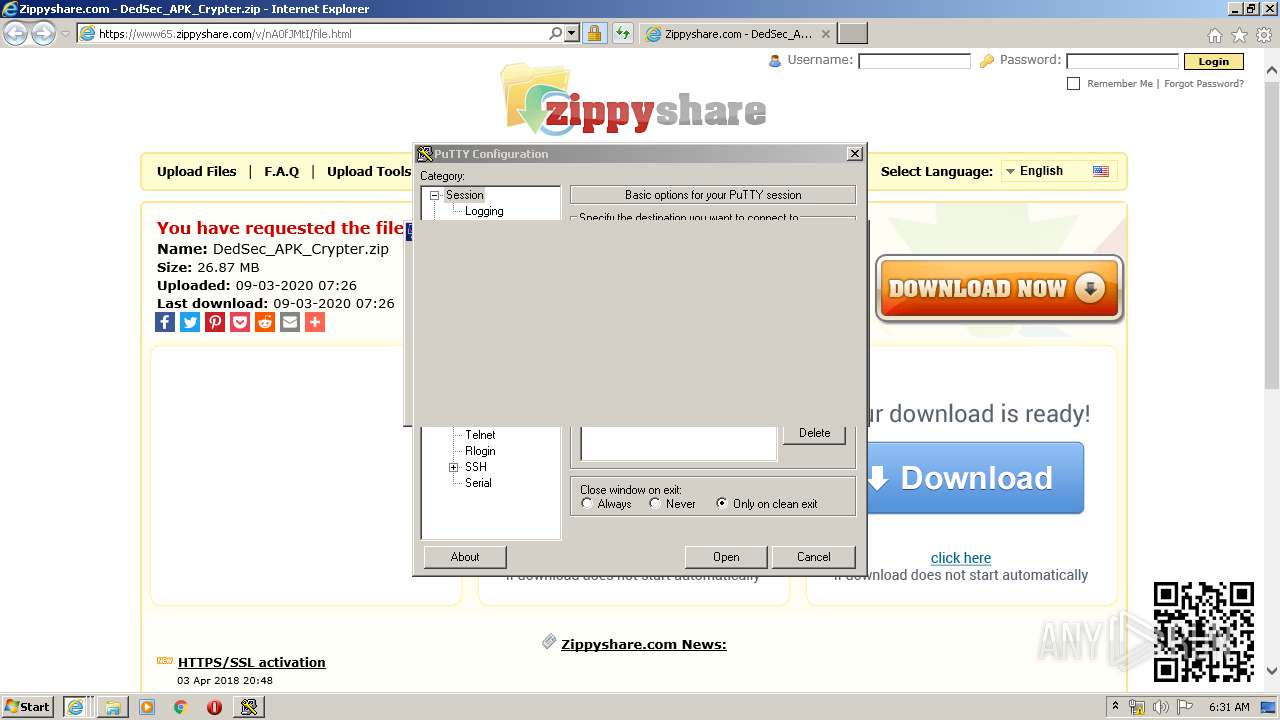Select SSH in the Category tree
This screenshot has width=1280, height=720.
pyautogui.click(x=476, y=467)
